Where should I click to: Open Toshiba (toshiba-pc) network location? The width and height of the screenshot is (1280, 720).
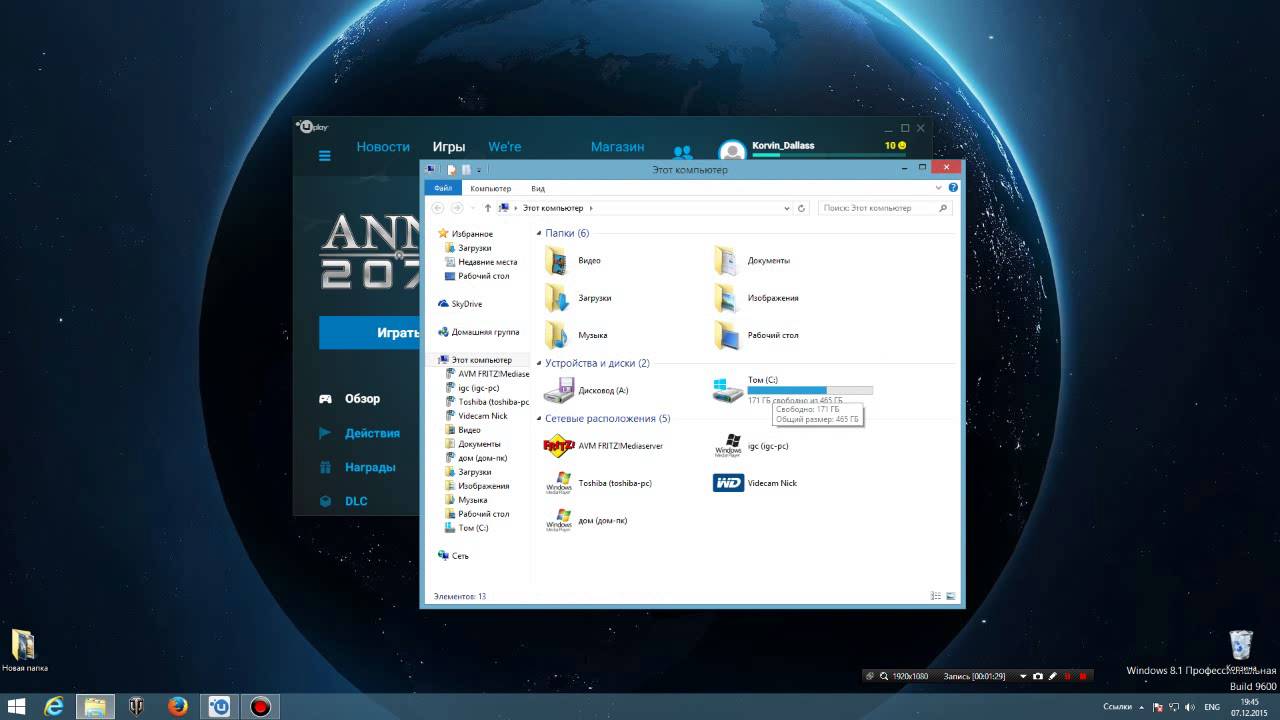click(x=598, y=483)
